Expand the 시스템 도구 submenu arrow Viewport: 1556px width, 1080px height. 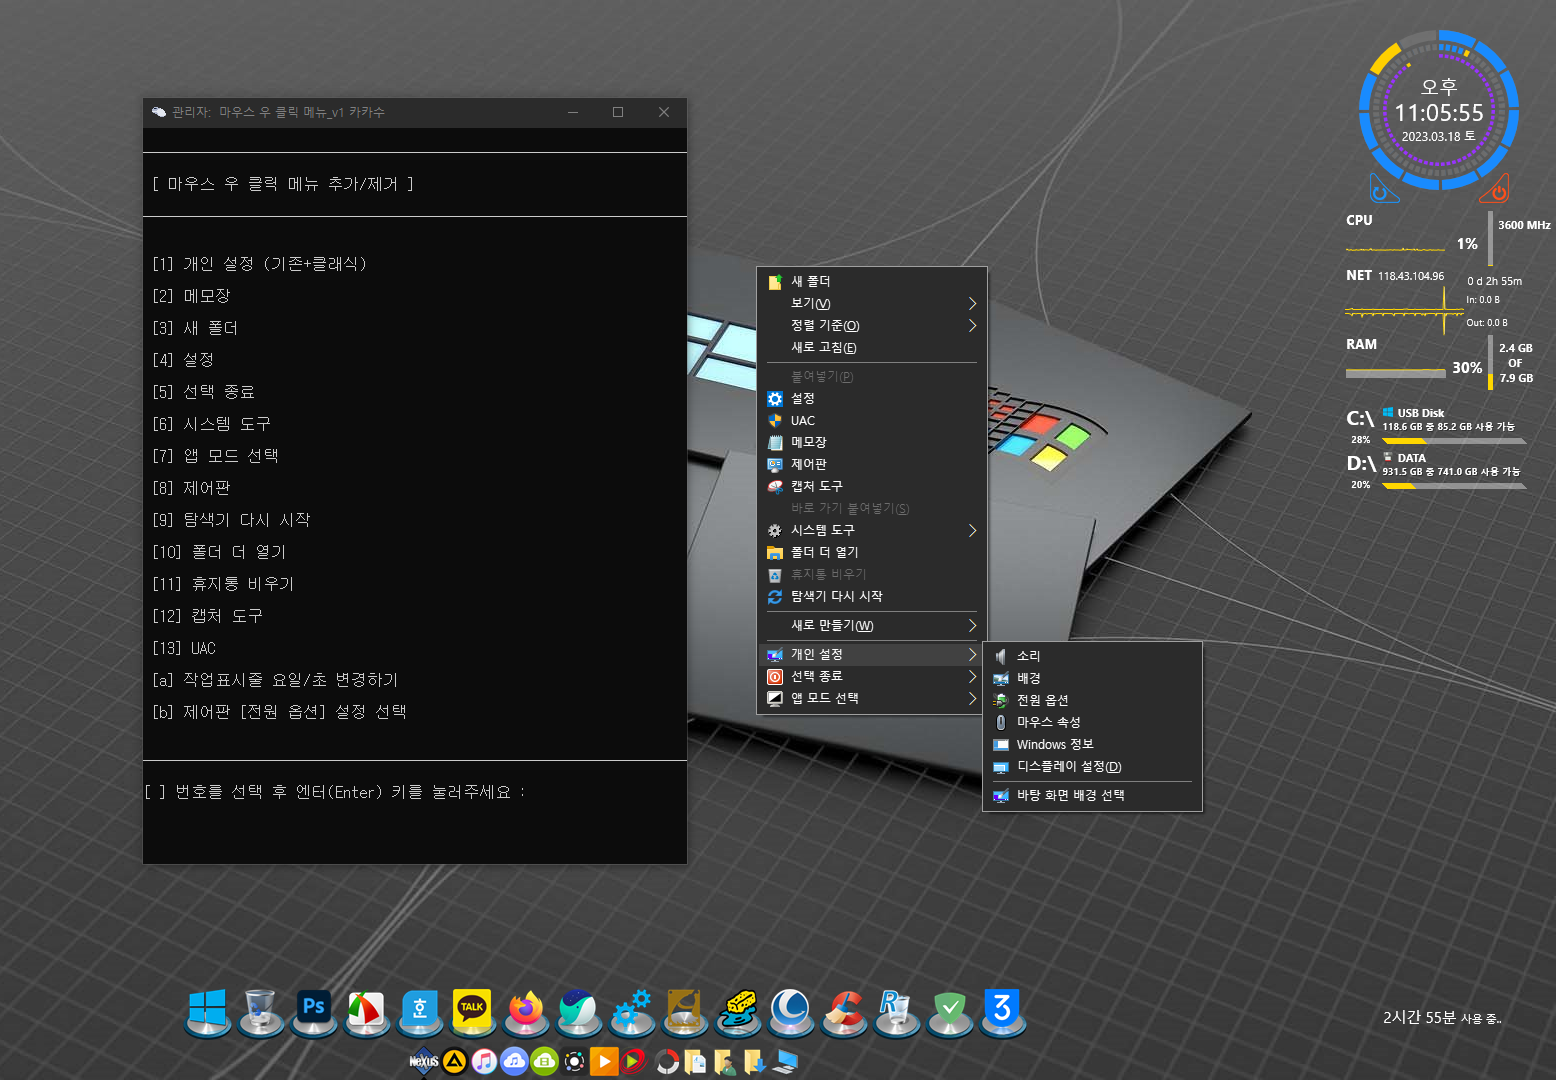972,530
